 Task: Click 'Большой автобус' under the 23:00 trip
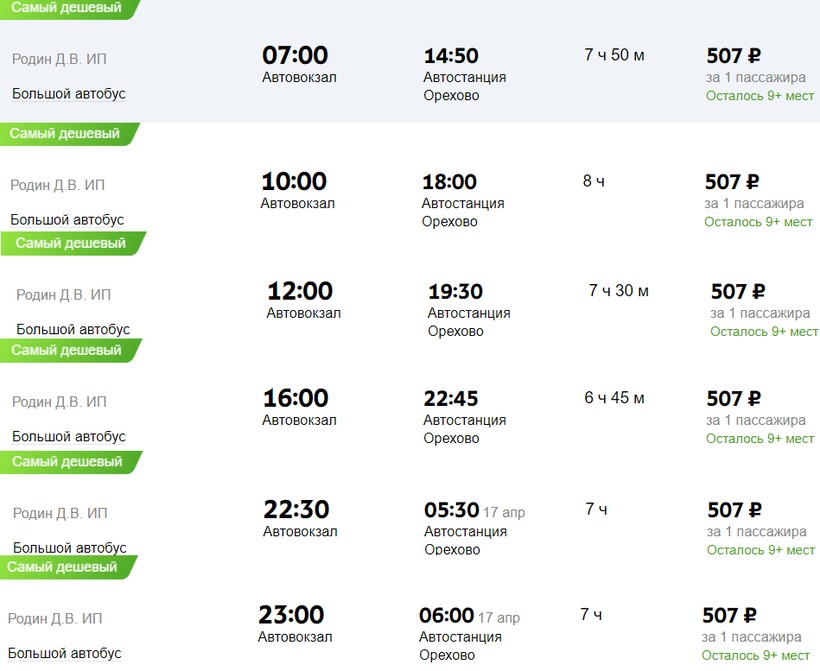tap(64, 654)
